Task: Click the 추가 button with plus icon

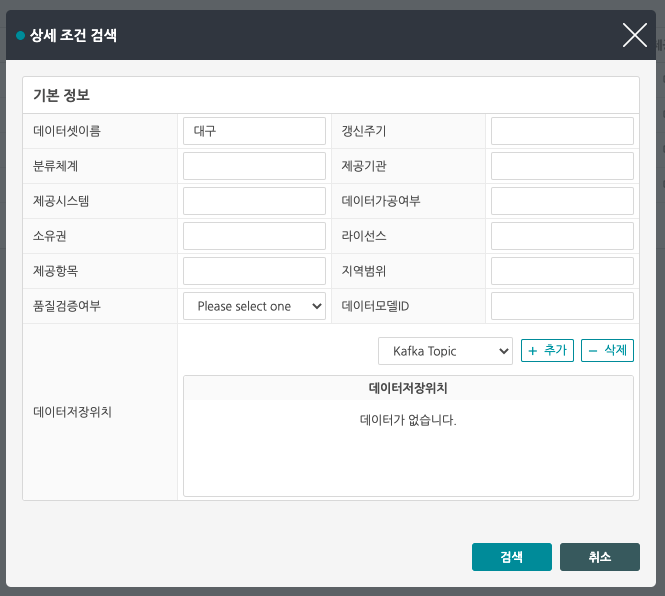Action: pos(547,350)
